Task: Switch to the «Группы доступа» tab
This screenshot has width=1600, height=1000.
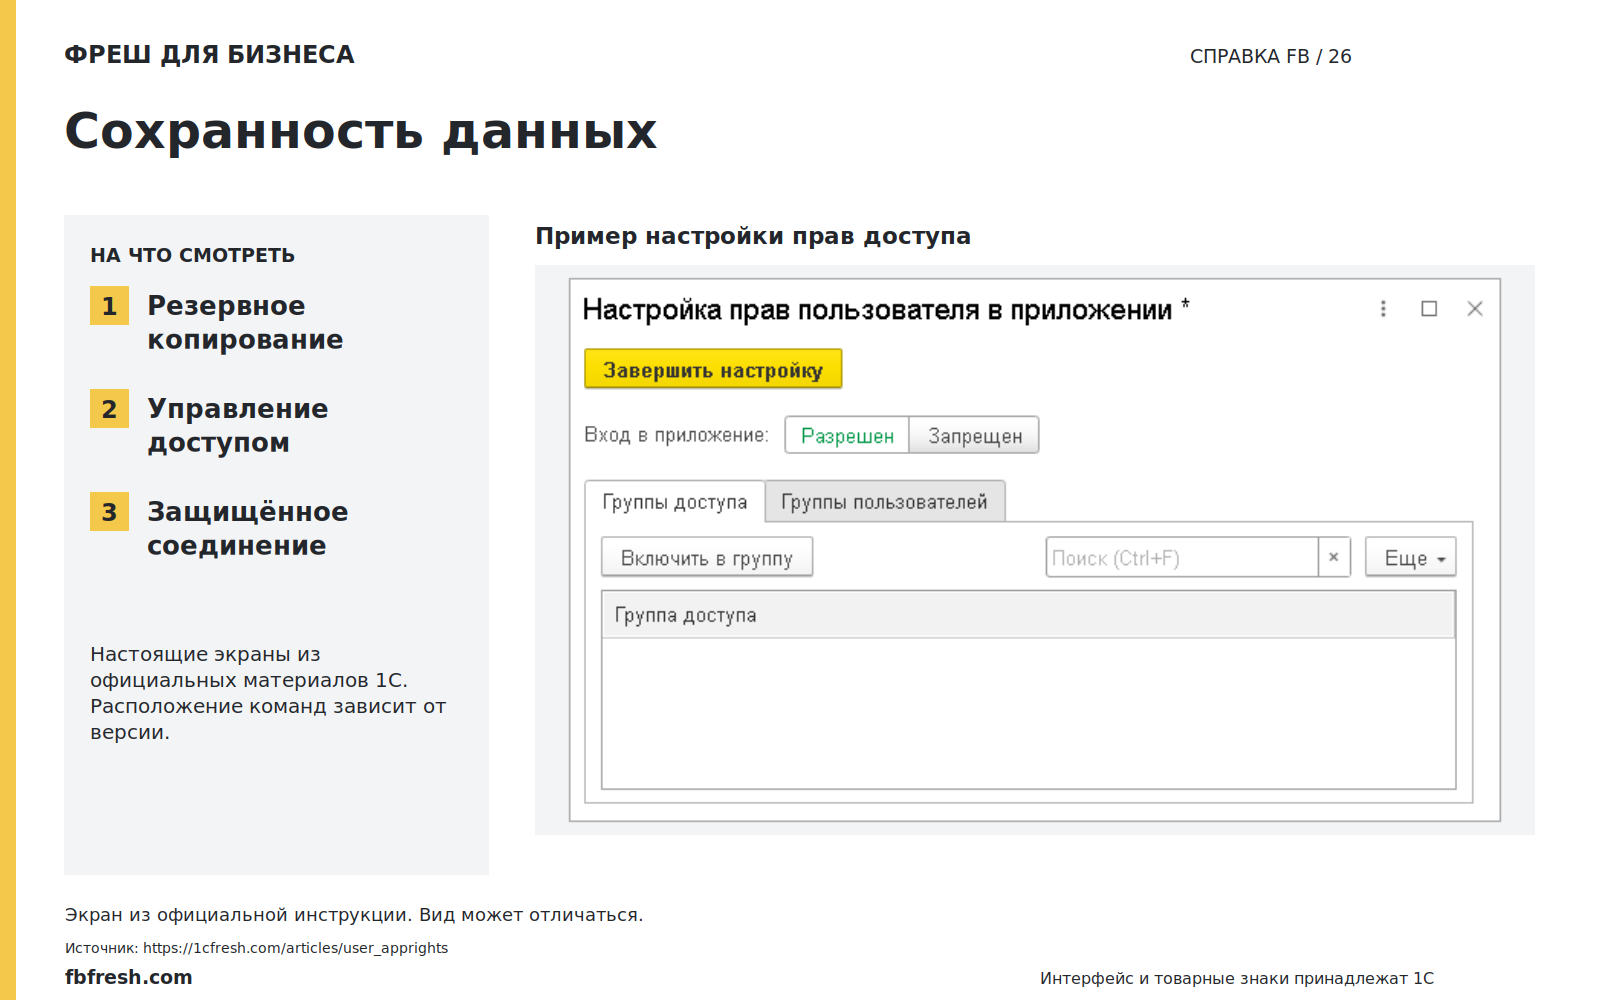Action: point(675,502)
